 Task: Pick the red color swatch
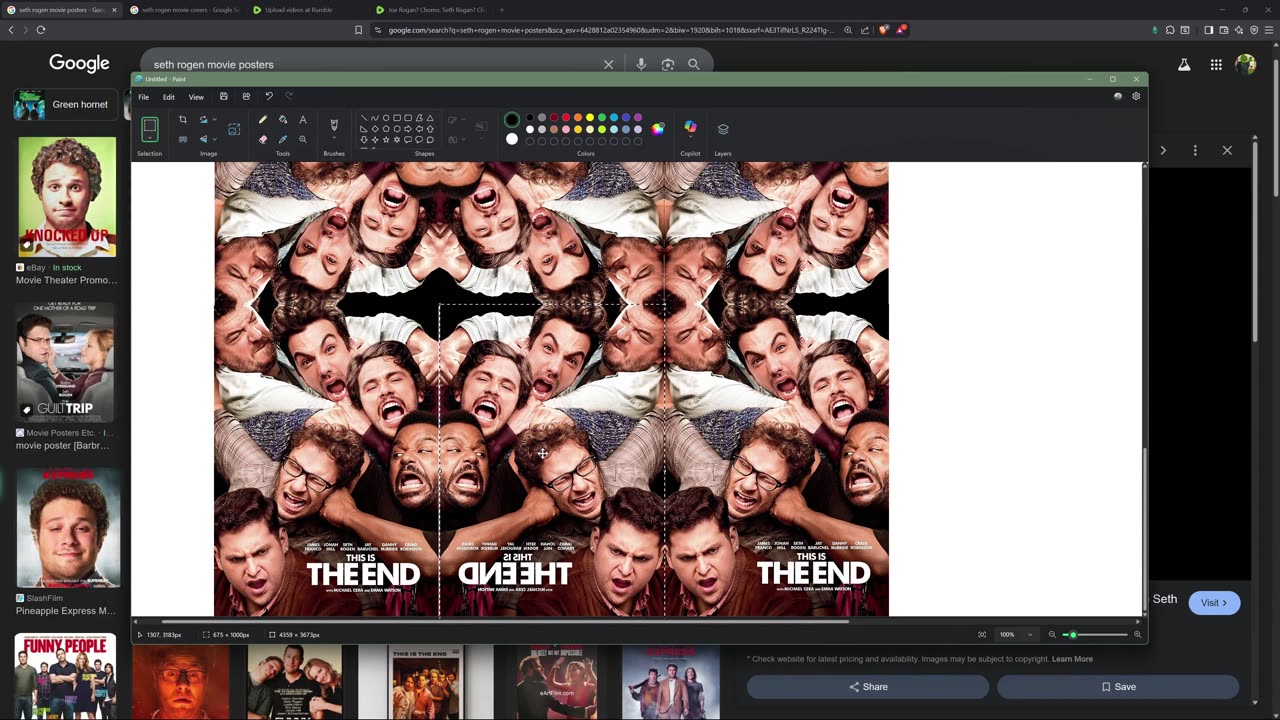pyautogui.click(x=565, y=118)
